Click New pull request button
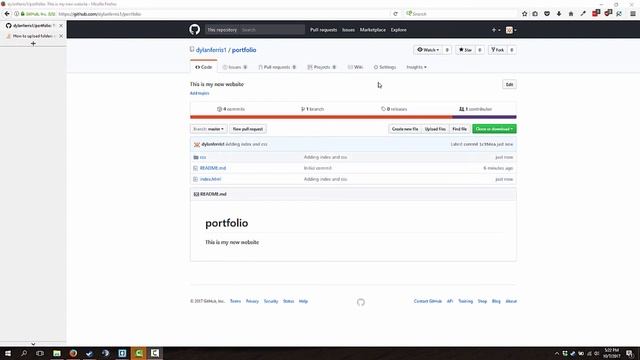The width and height of the screenshot is (640, 360). pyautogui.click(x=247, y=129)
